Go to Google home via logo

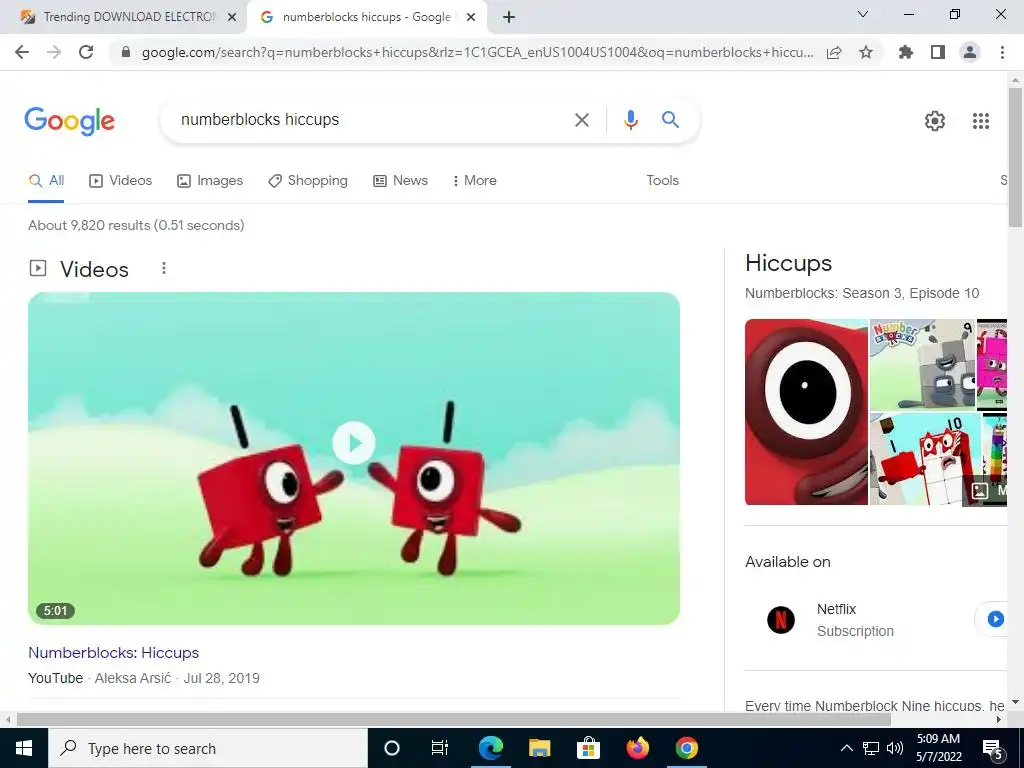click(x=69, y=121)
